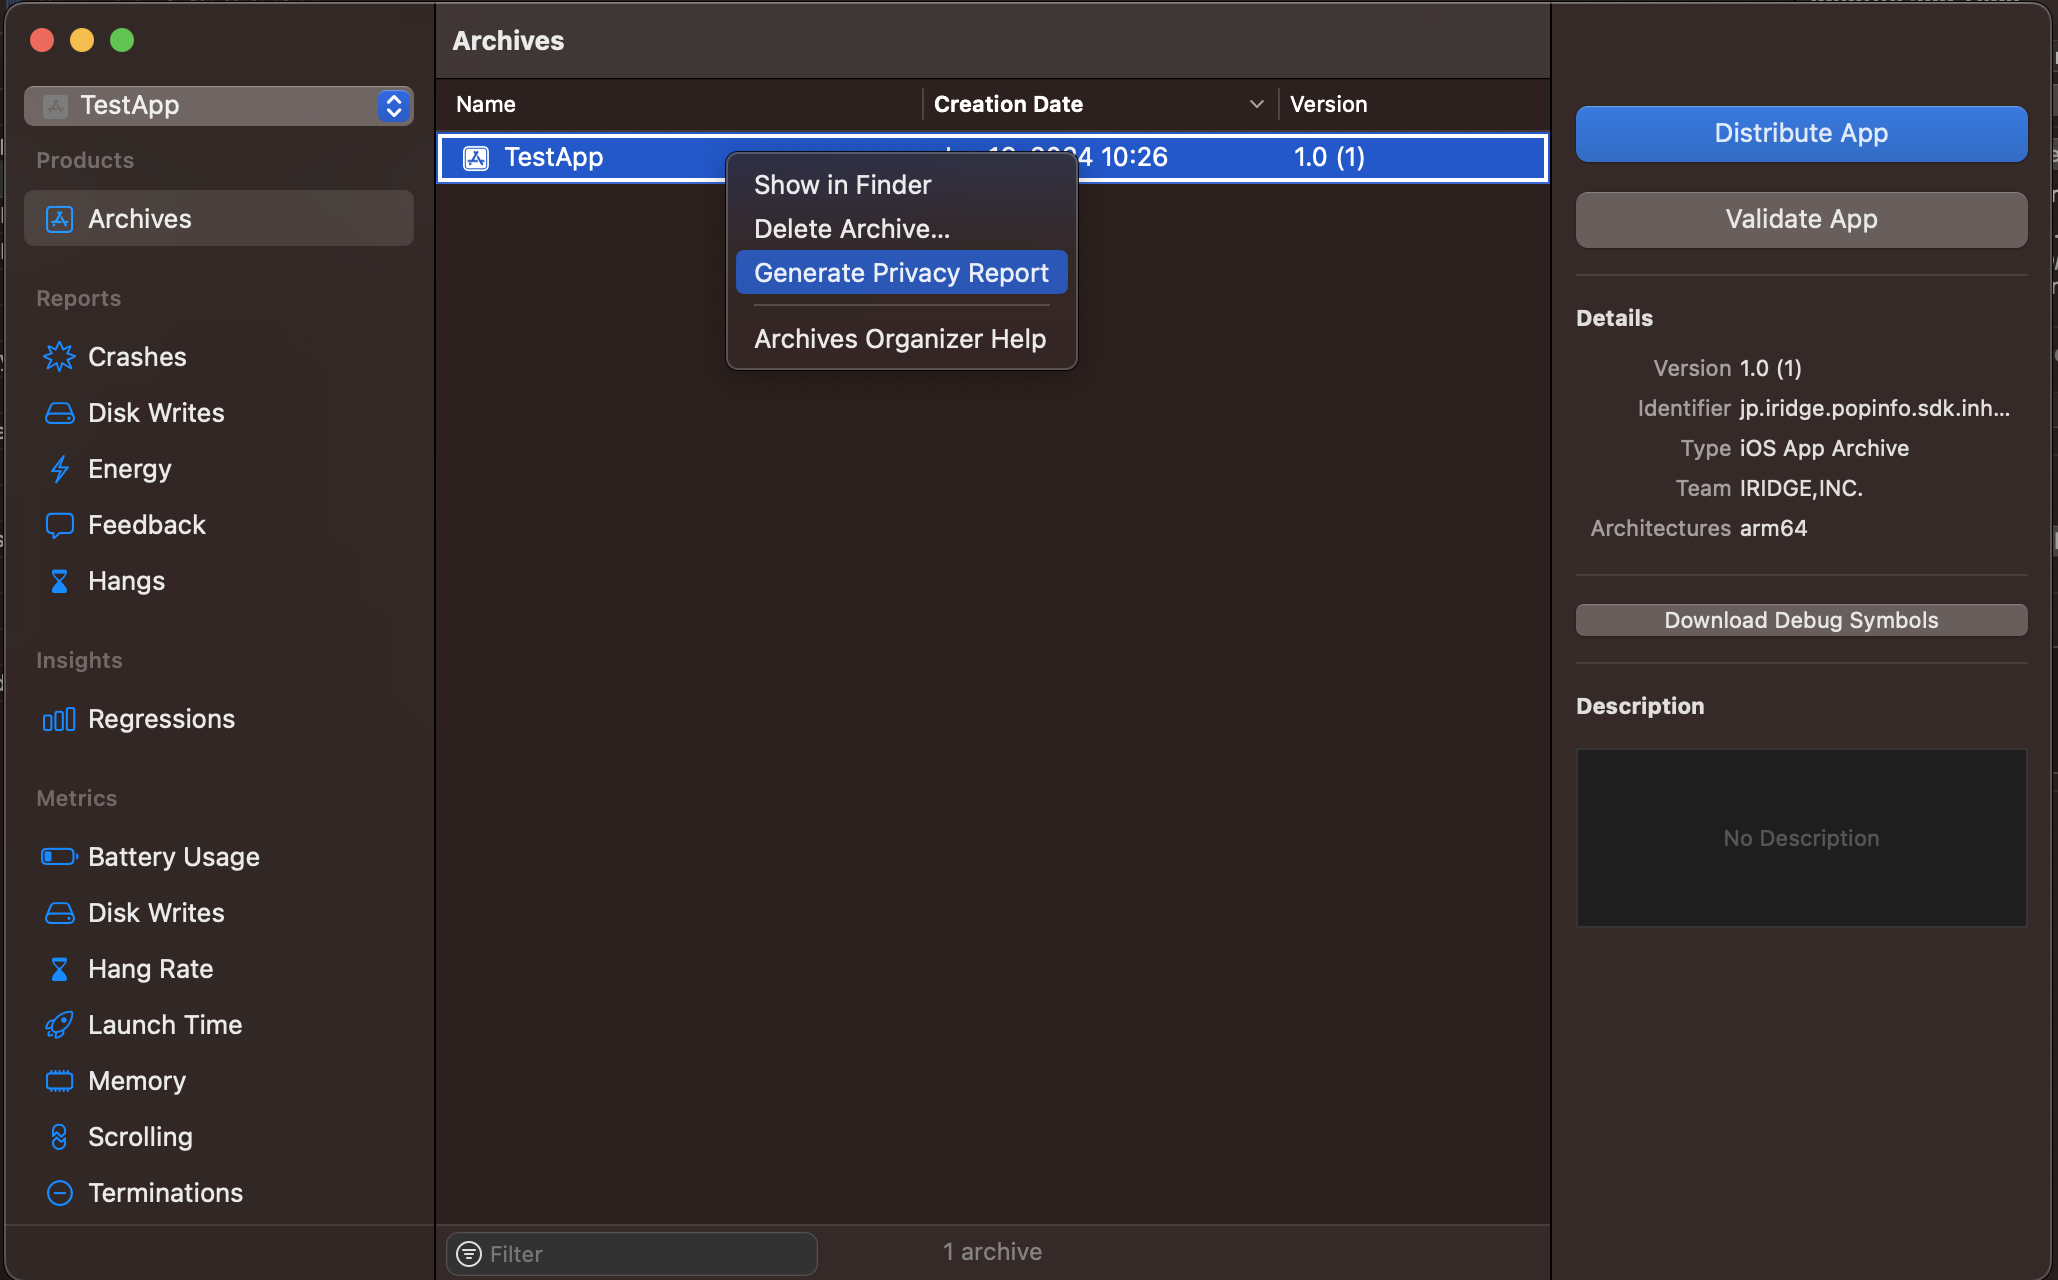
Task: Click the Energy lightning bolt icon
Action: (x=59, y=469)
